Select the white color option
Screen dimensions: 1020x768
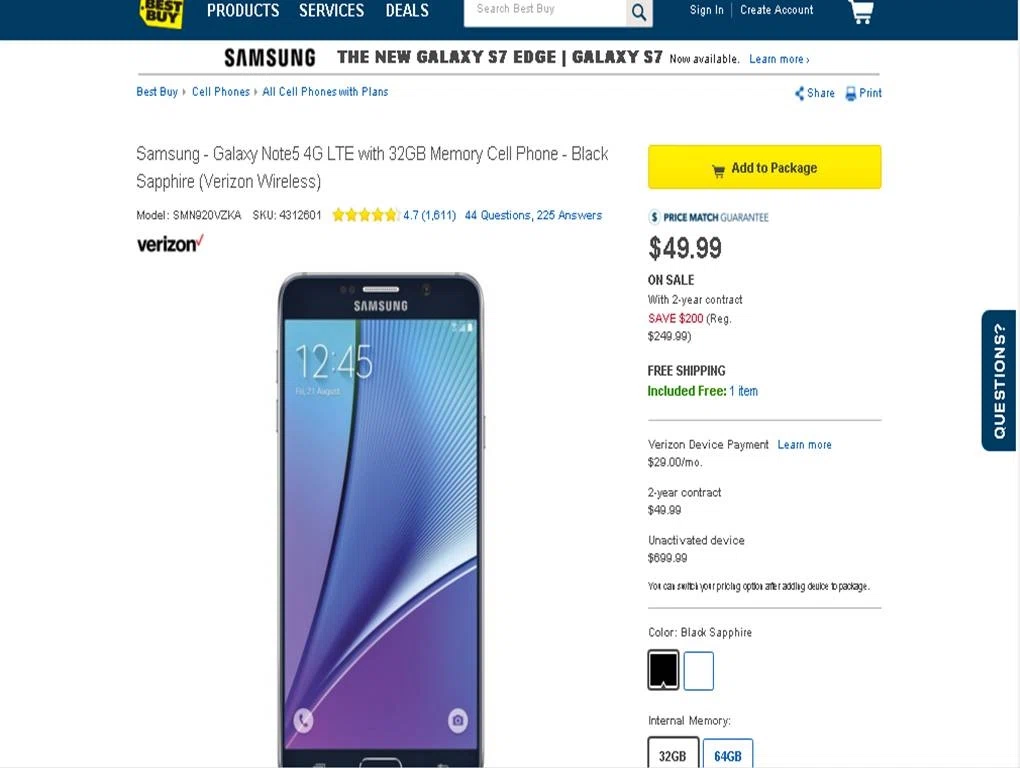(x=699, y=670)
